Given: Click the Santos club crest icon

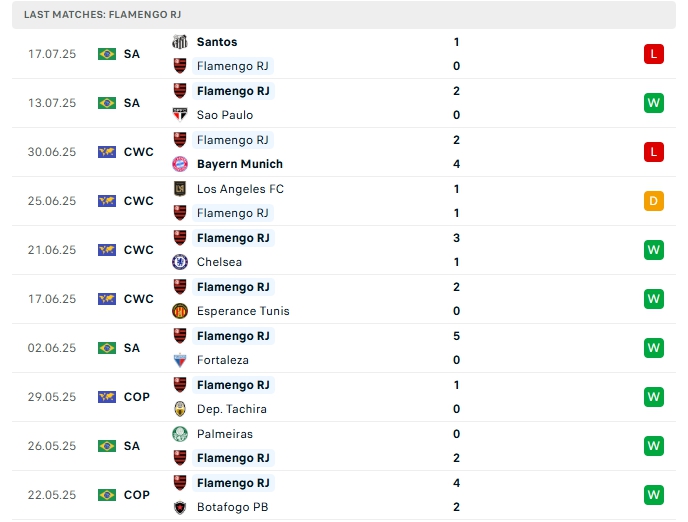Looking at the screenshot, I should pyautogui.click(x=180, y=42).
